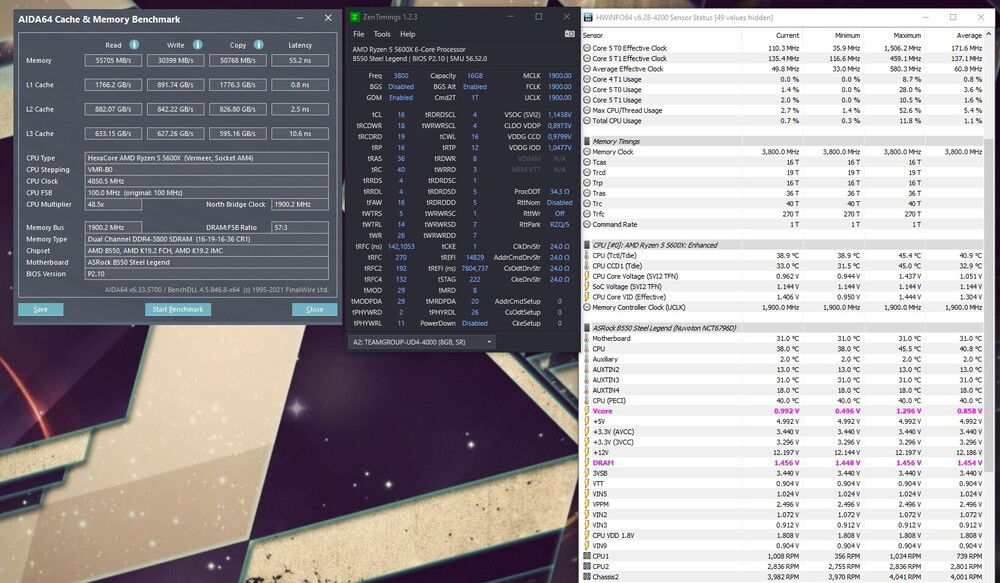The width and height of the screenshot is (1000, 583).
Task: Click the Motherboard temperature sensor icon
Action: [587, 338]
